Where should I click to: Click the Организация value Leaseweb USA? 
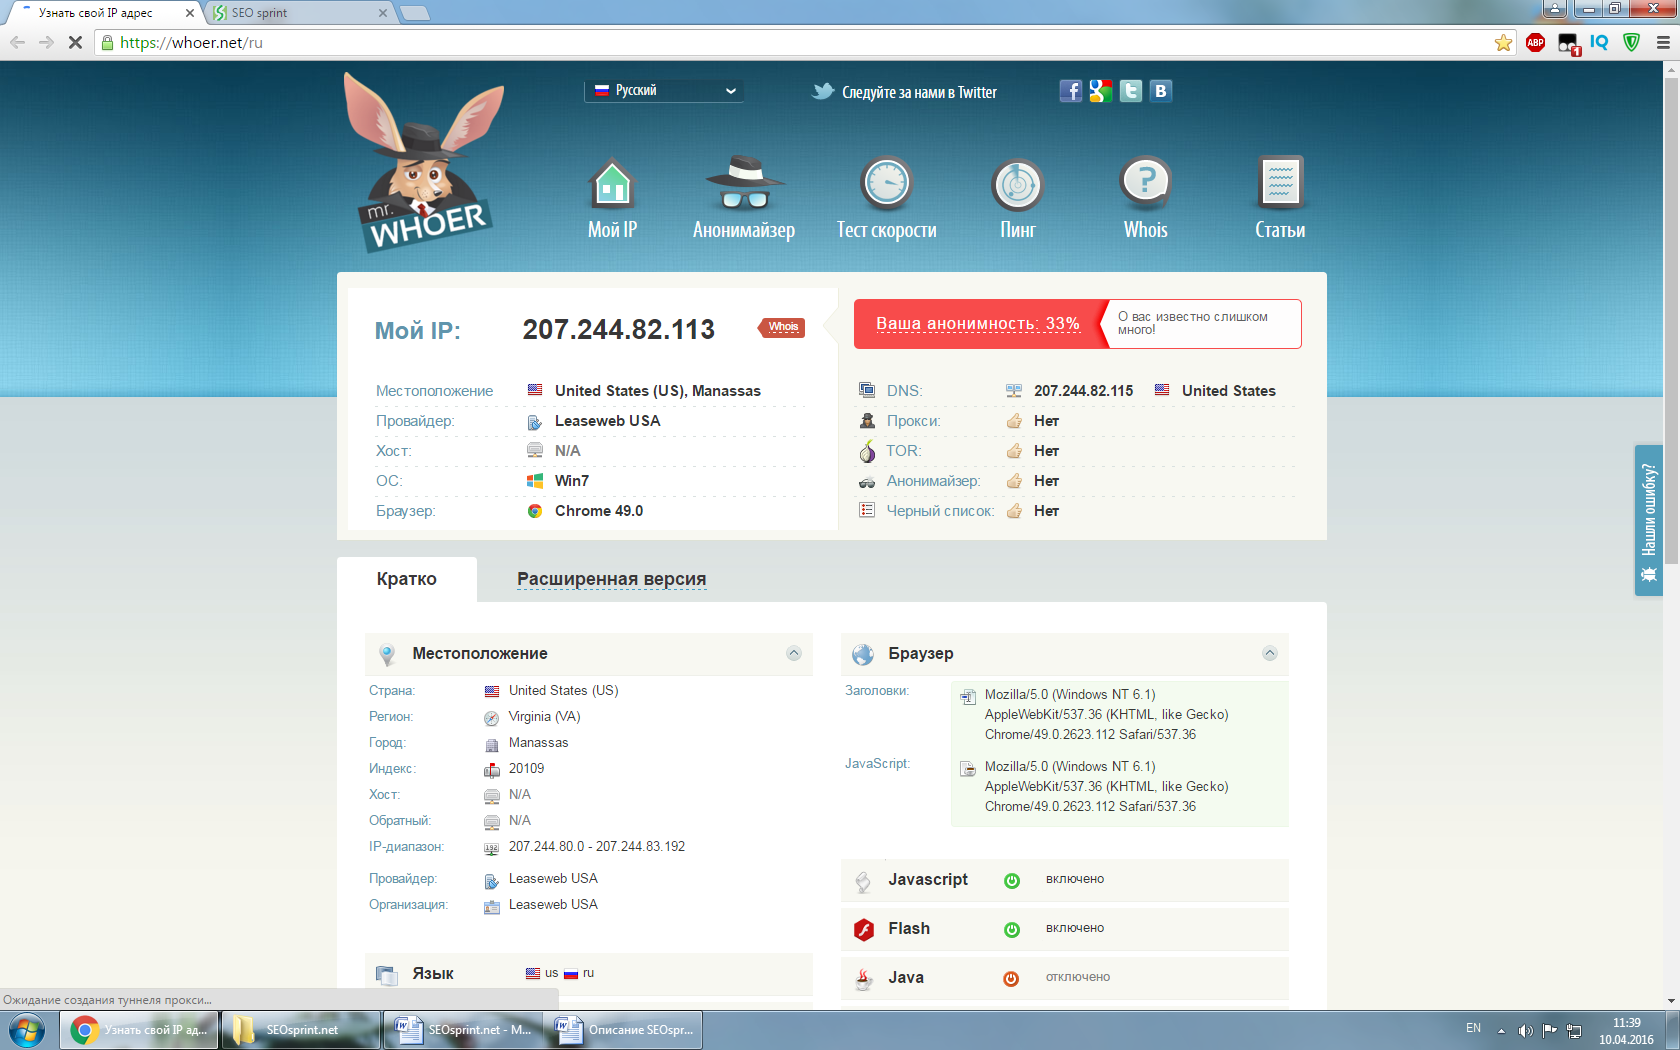pyautogui.click(x=553, y=904)
